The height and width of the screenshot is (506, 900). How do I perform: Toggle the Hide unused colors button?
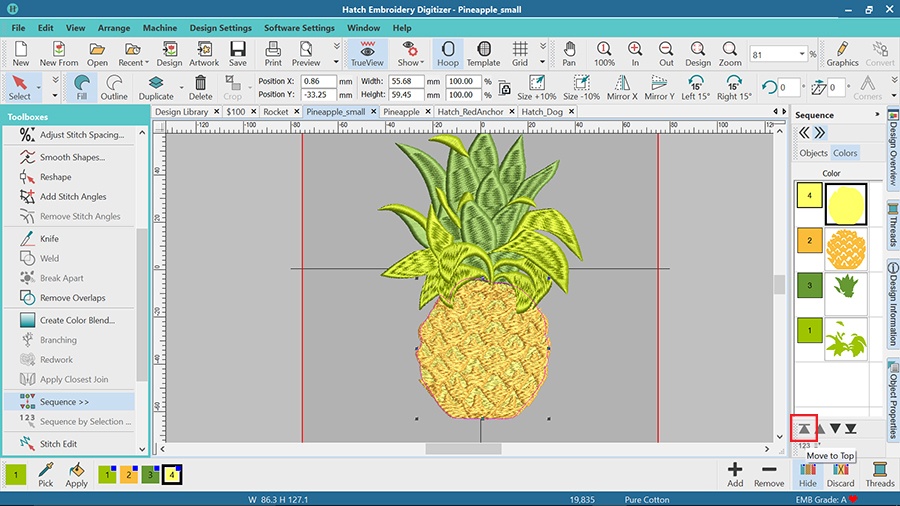[807, 473]
